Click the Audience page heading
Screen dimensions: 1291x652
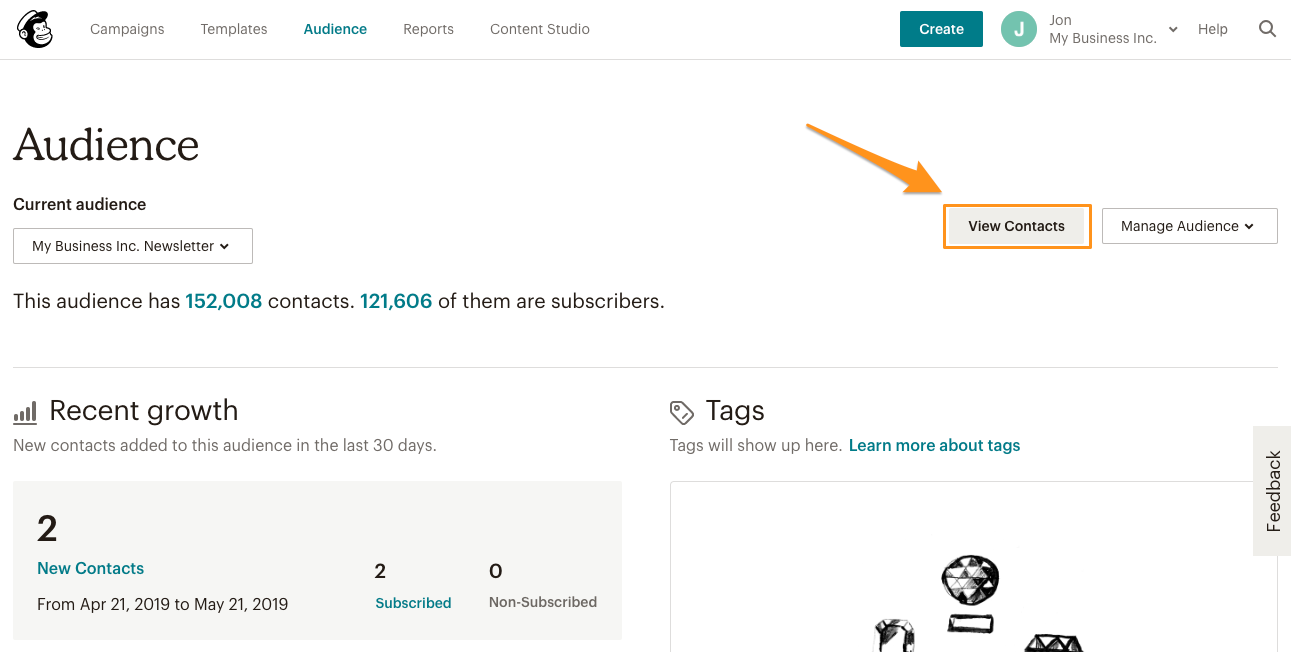point(106,145)
